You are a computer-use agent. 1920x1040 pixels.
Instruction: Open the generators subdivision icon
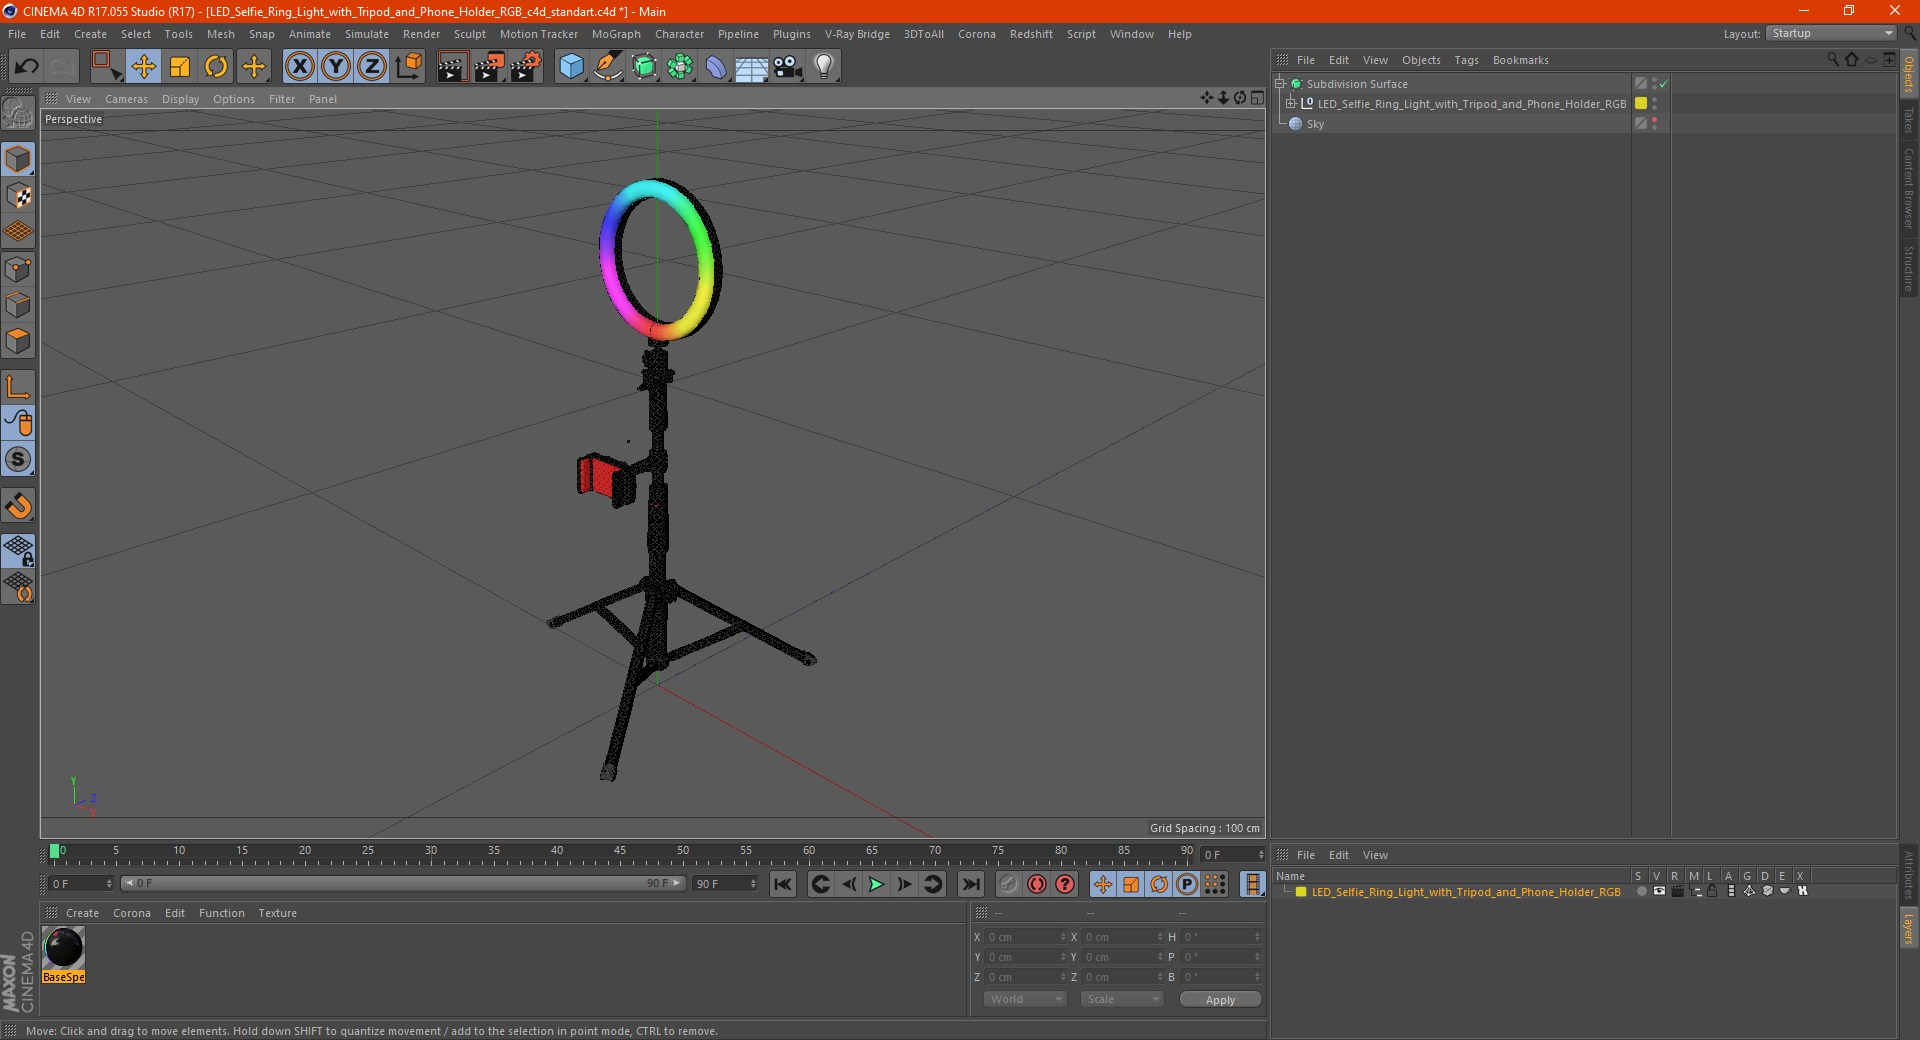tap(644, 67)
